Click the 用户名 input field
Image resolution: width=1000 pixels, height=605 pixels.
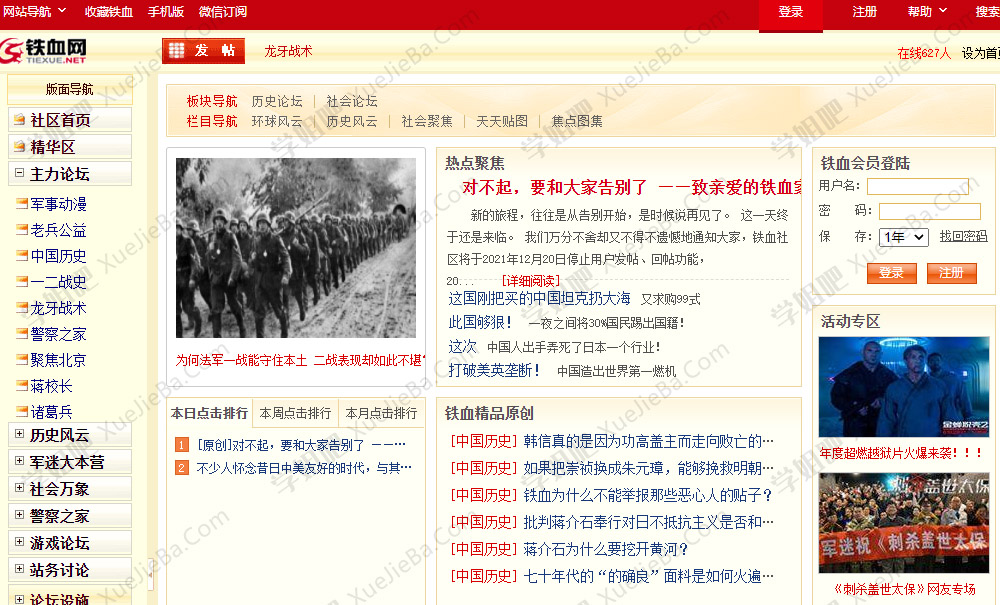918,186
